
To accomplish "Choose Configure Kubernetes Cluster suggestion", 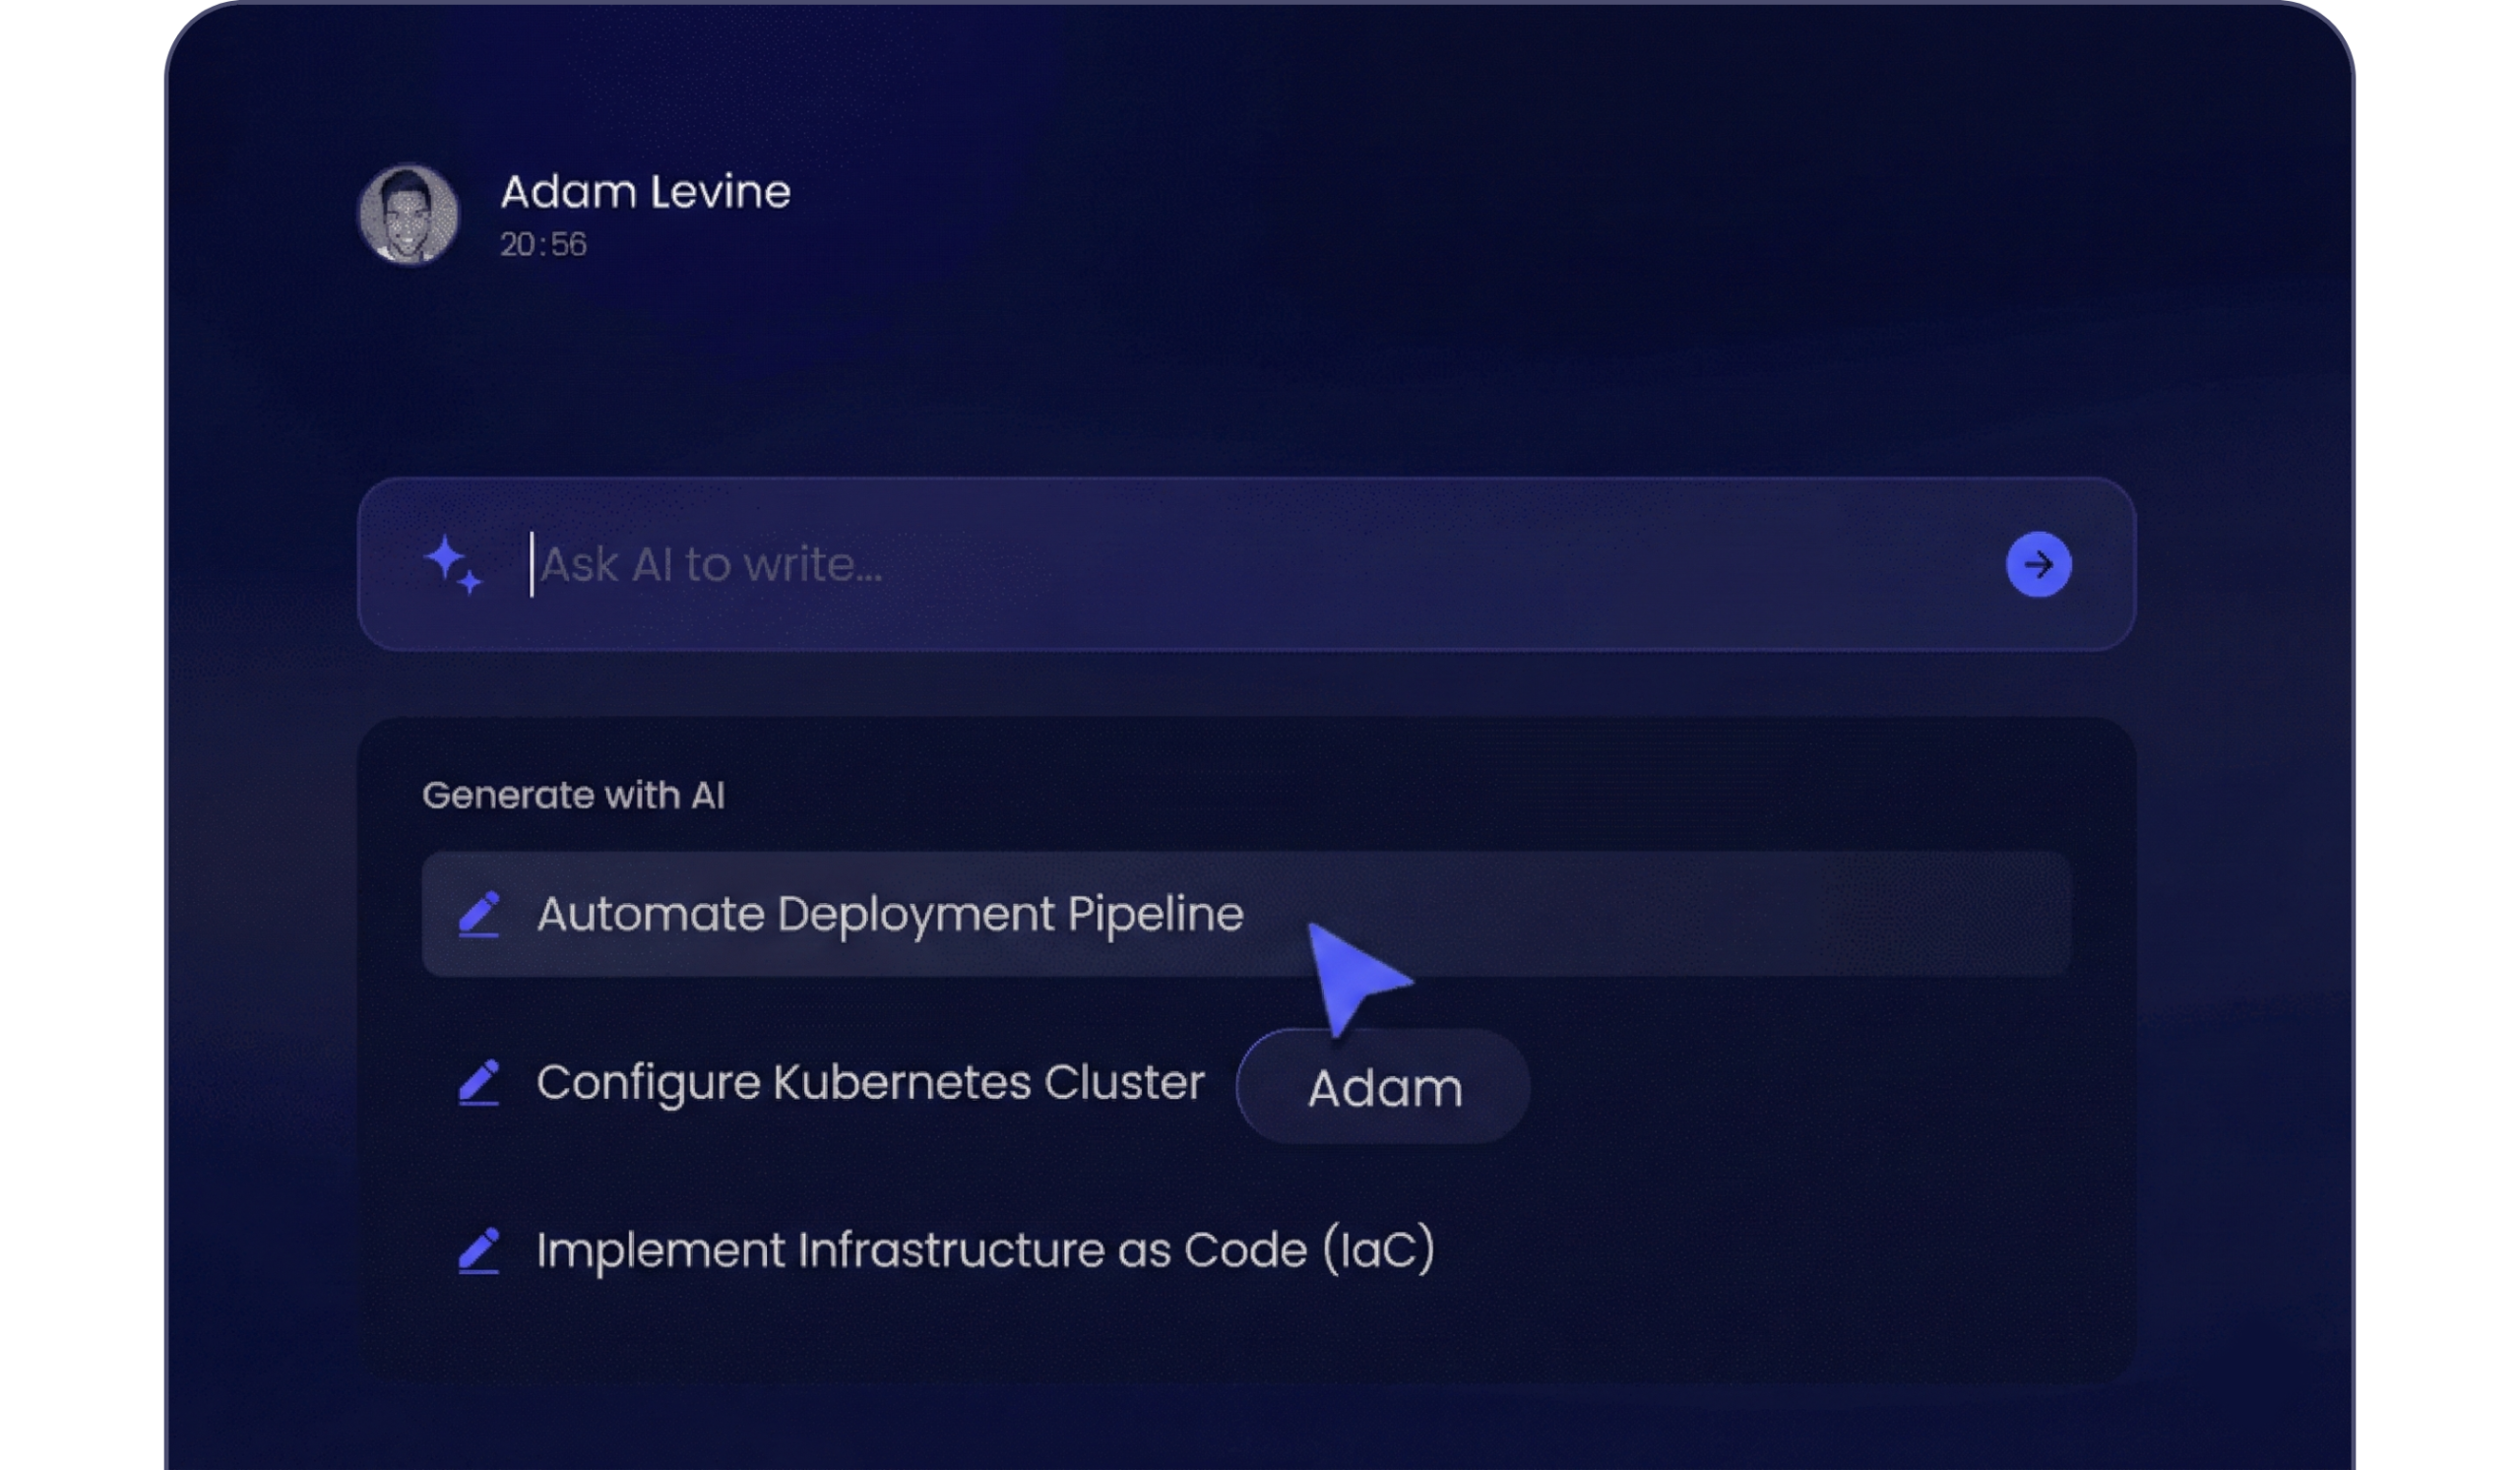I will (x=869, y=1082).
